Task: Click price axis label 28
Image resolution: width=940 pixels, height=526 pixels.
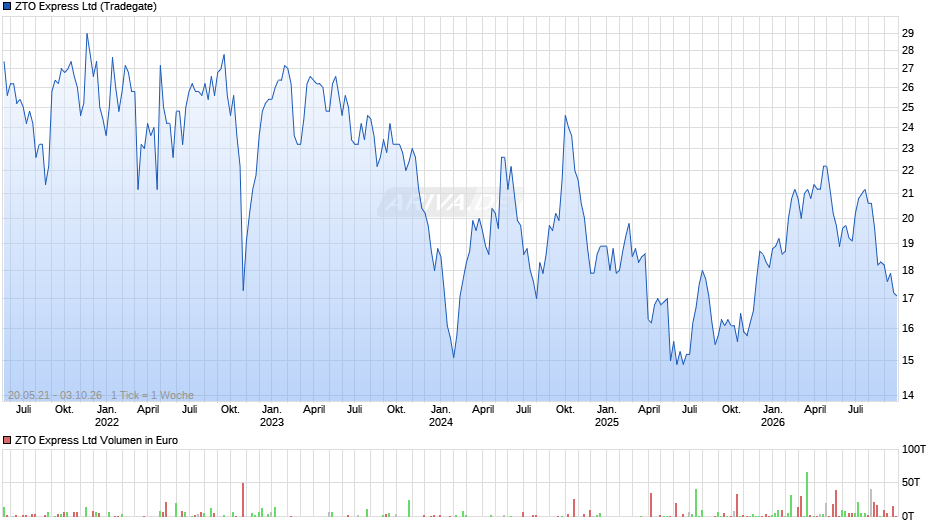Action: coord(908,50)
